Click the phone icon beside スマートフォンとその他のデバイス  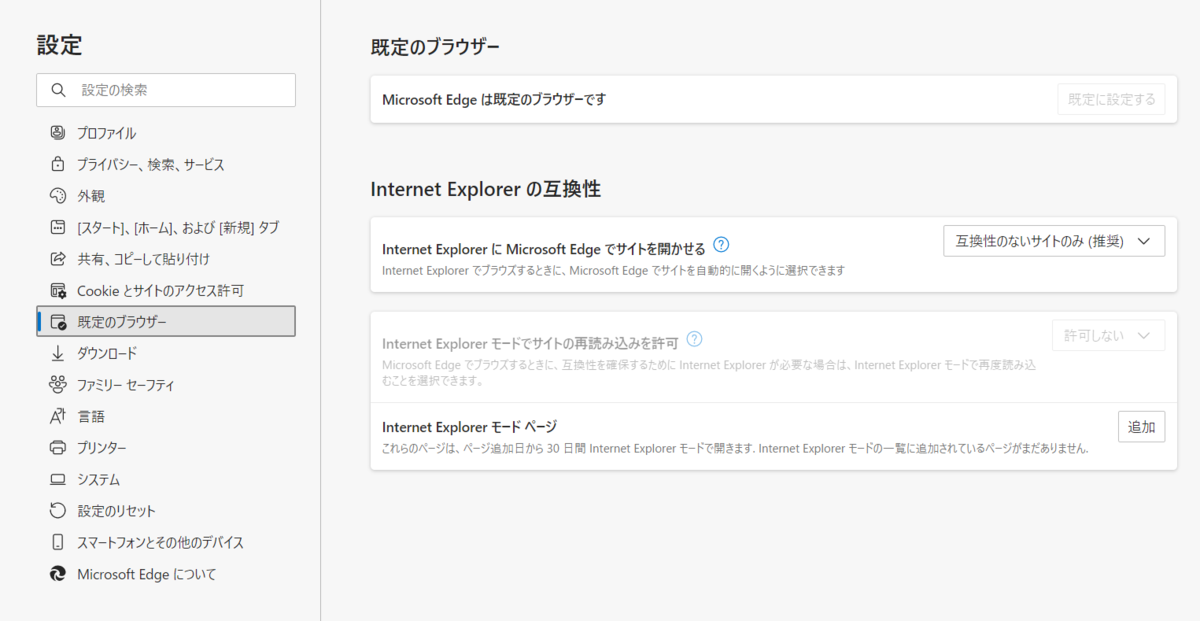(x=57, y=542)
